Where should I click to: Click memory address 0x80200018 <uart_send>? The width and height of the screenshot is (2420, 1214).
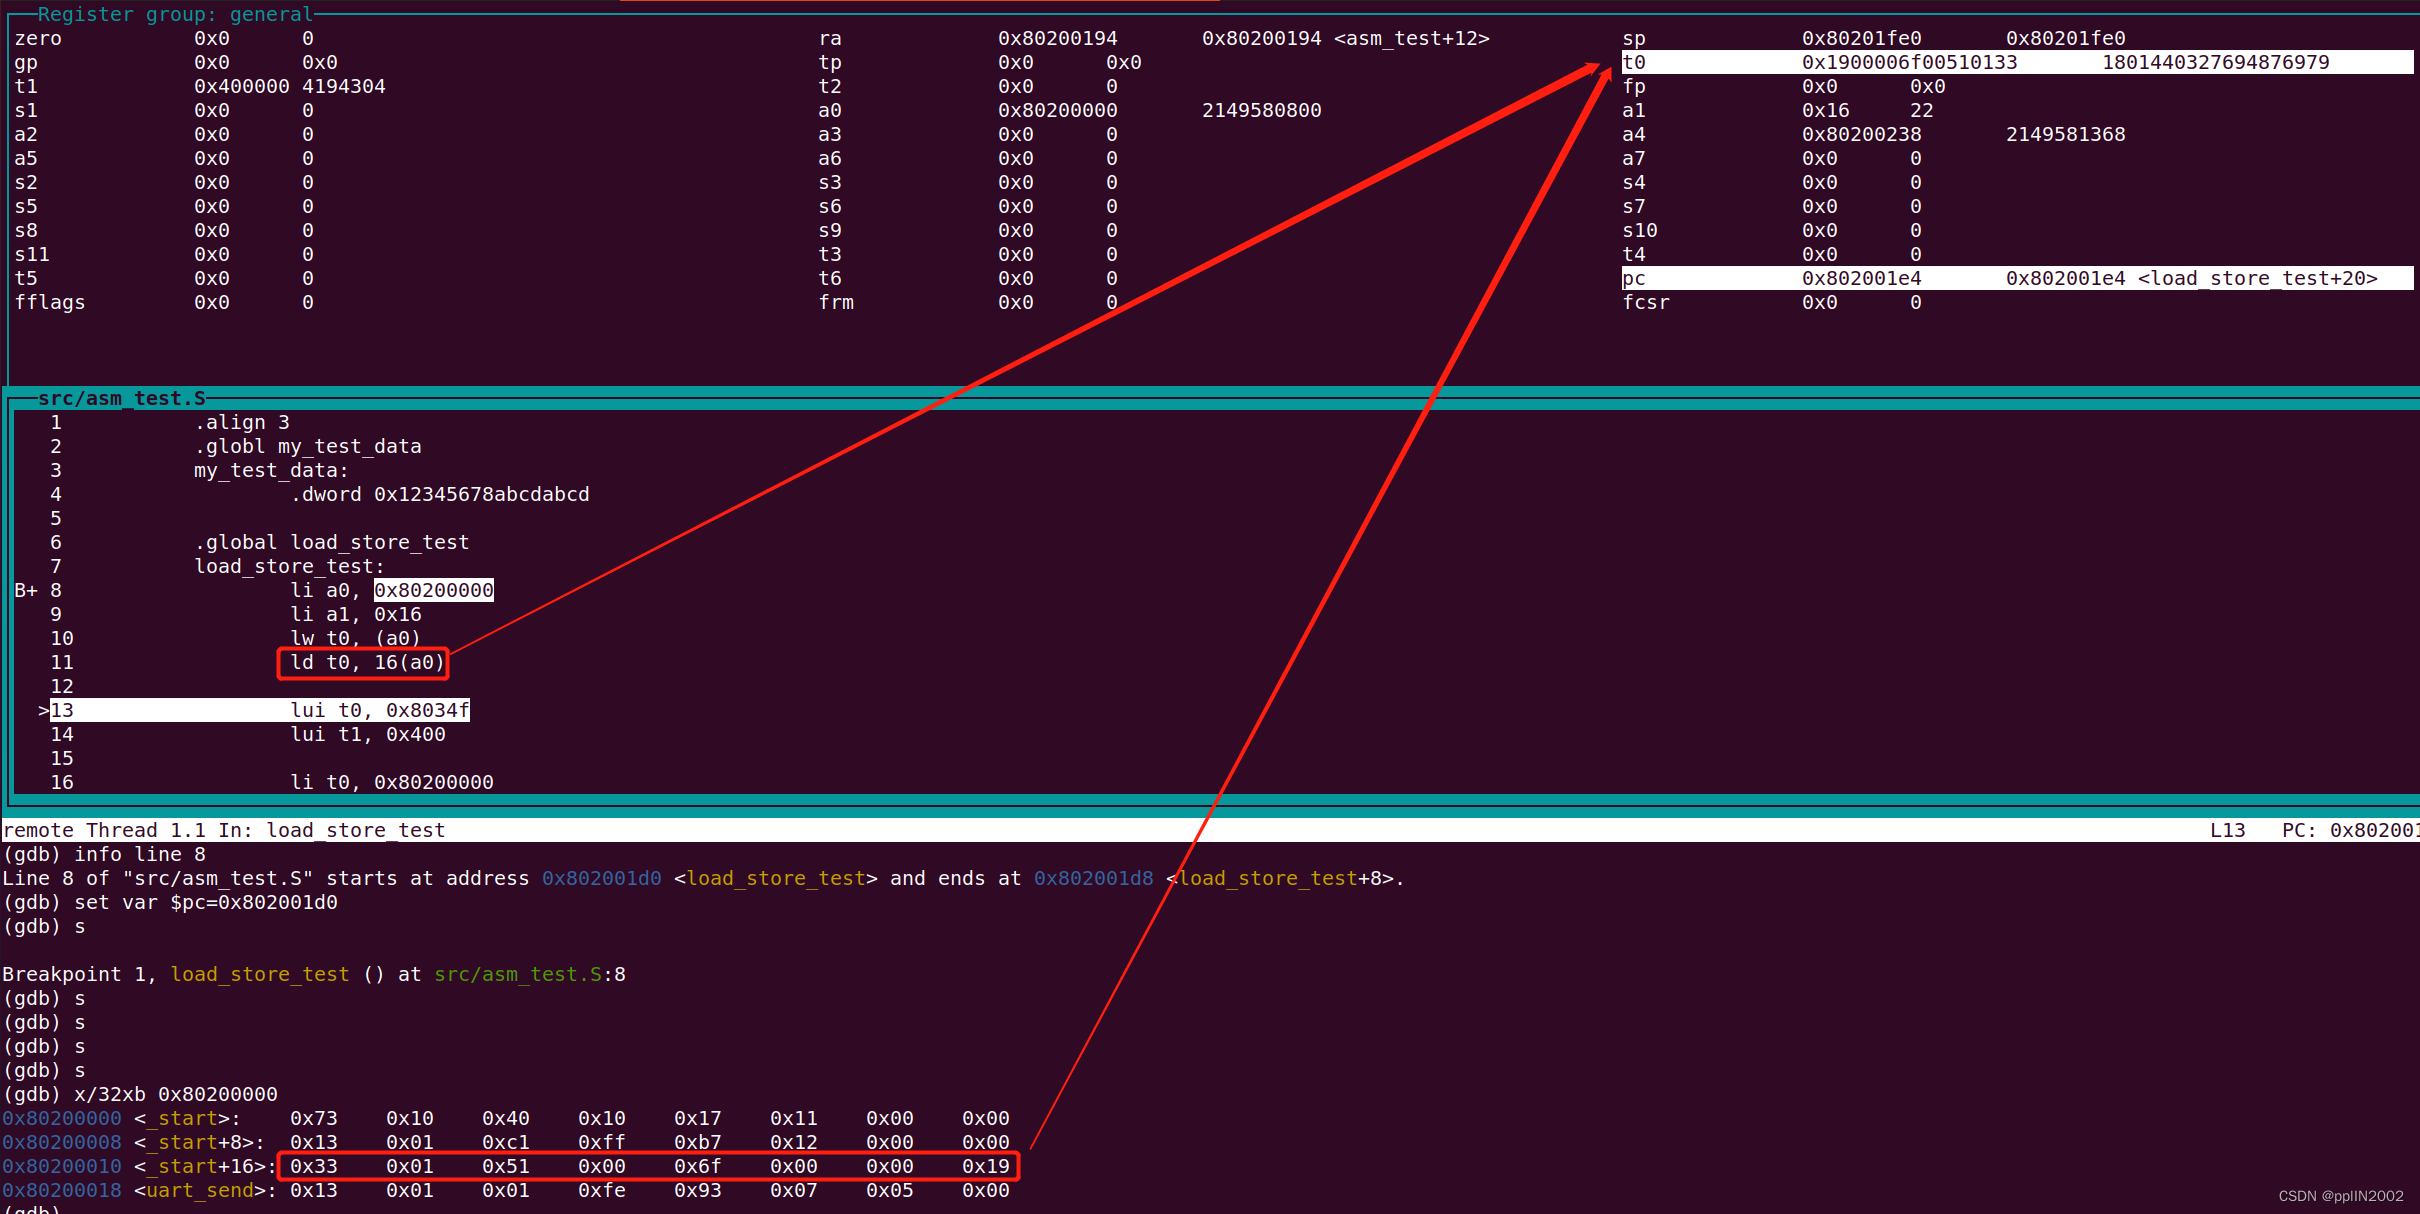139,1190
